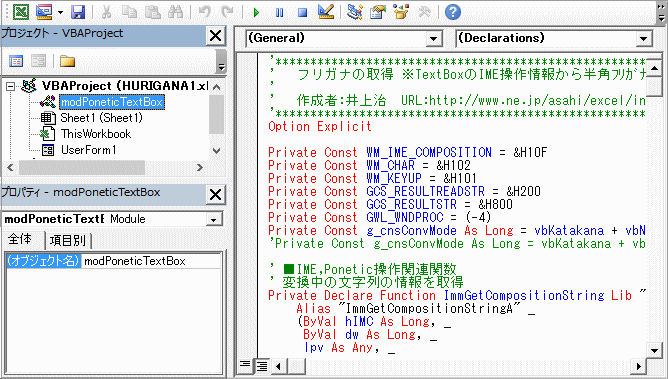Select the (オブジェクト名) property row

(x=43, y=261)
